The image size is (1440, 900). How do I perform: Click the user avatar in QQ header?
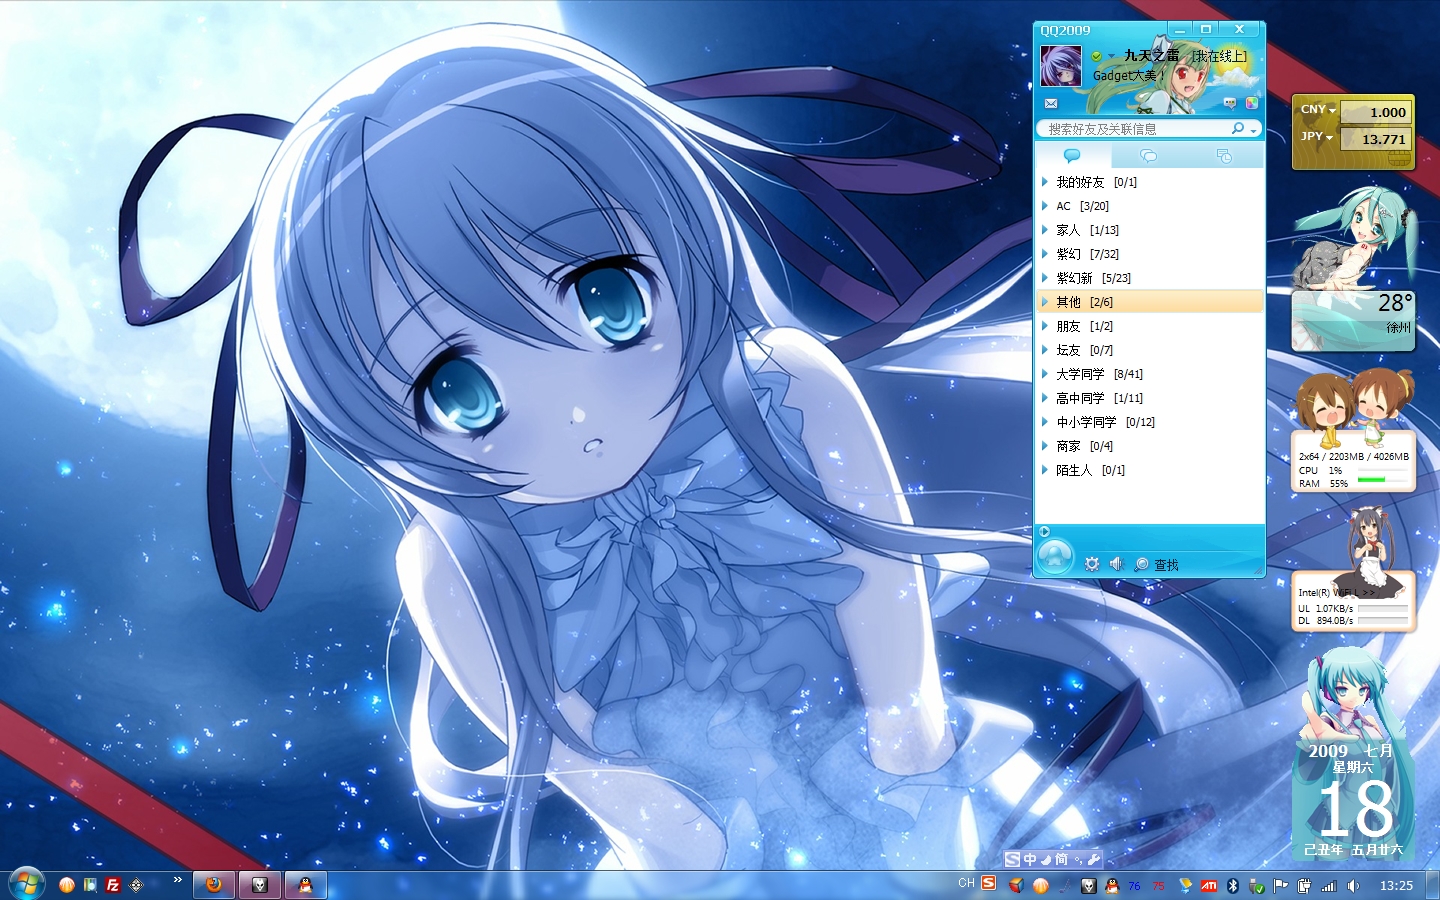point(1061,67)
